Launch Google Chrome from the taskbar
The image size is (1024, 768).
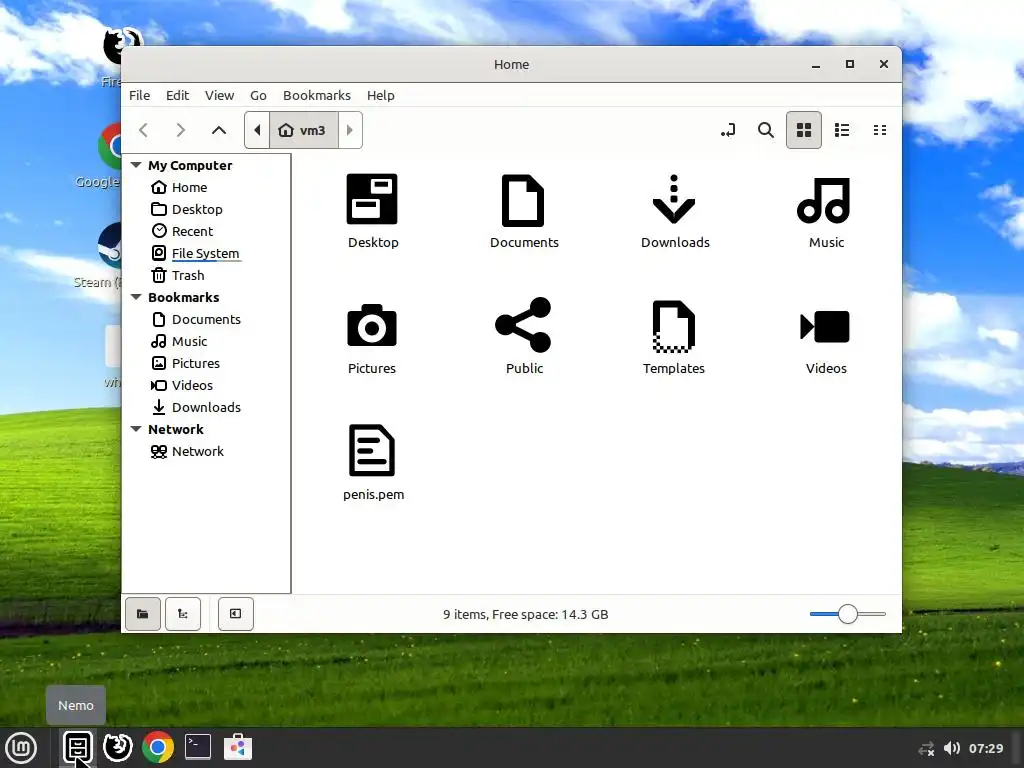tap(157, 748)
